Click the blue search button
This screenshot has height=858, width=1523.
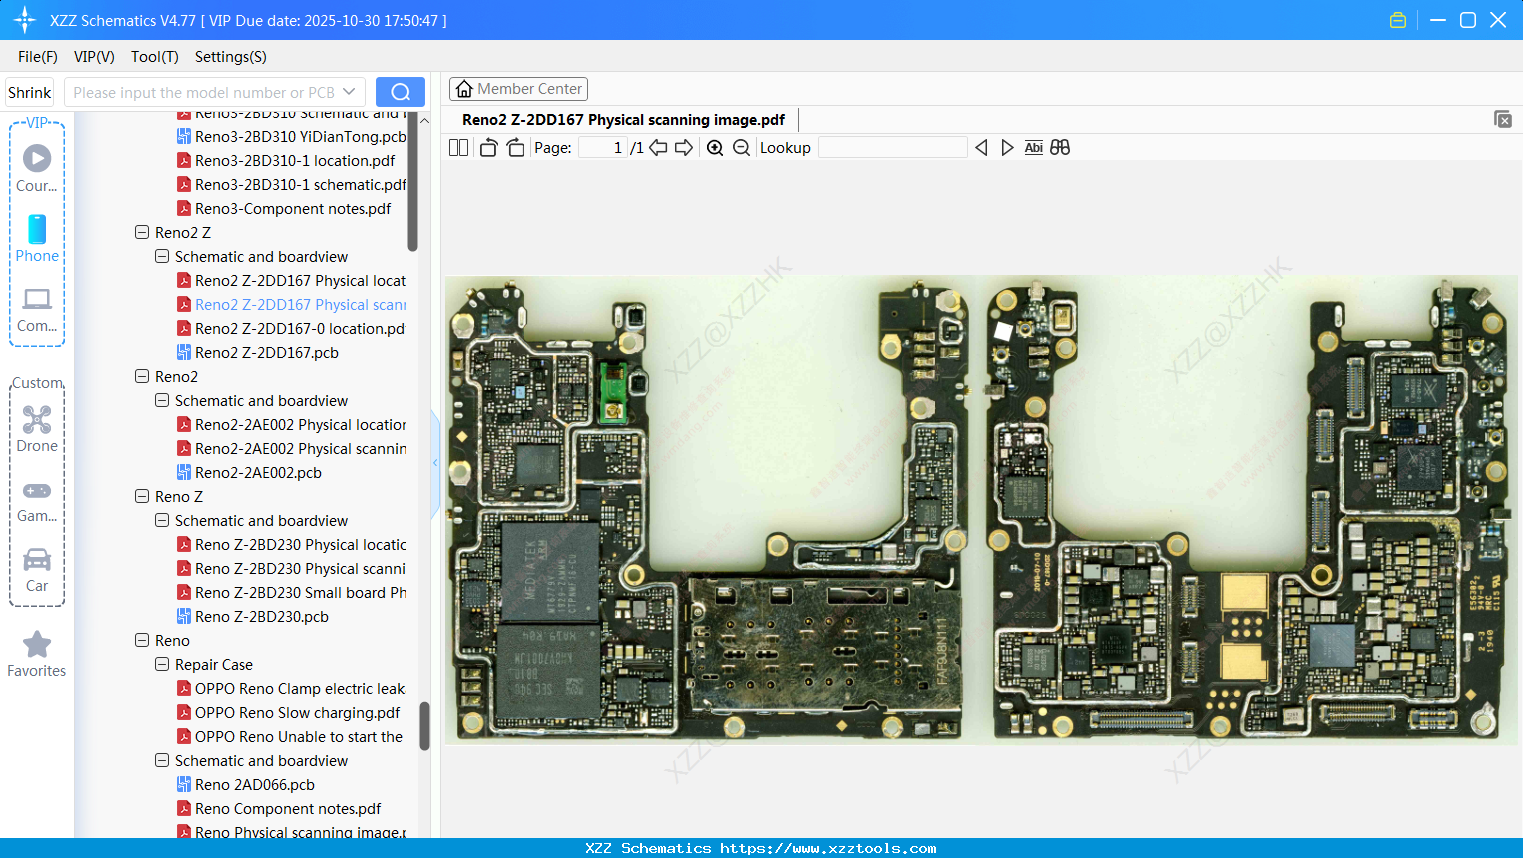click(400, 92)
